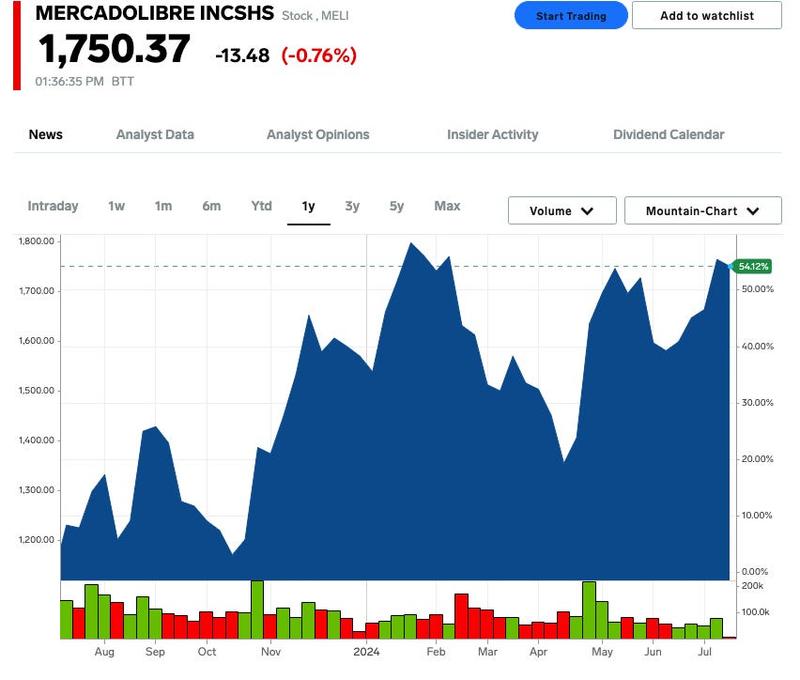
Task: Click the 01:36:35 PM BTT timestamp
Action: [x=85, y=82]
